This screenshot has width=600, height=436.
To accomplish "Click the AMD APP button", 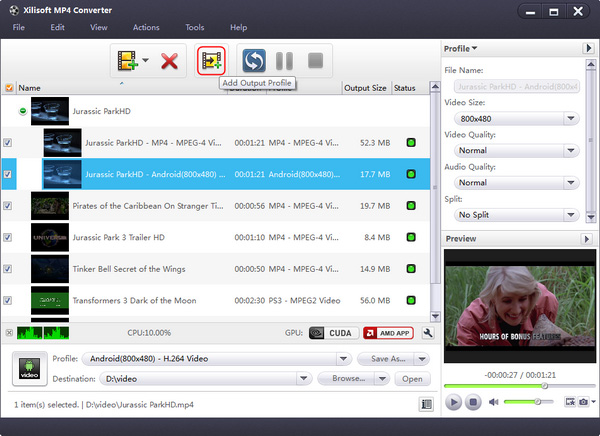I will (388, 333).
